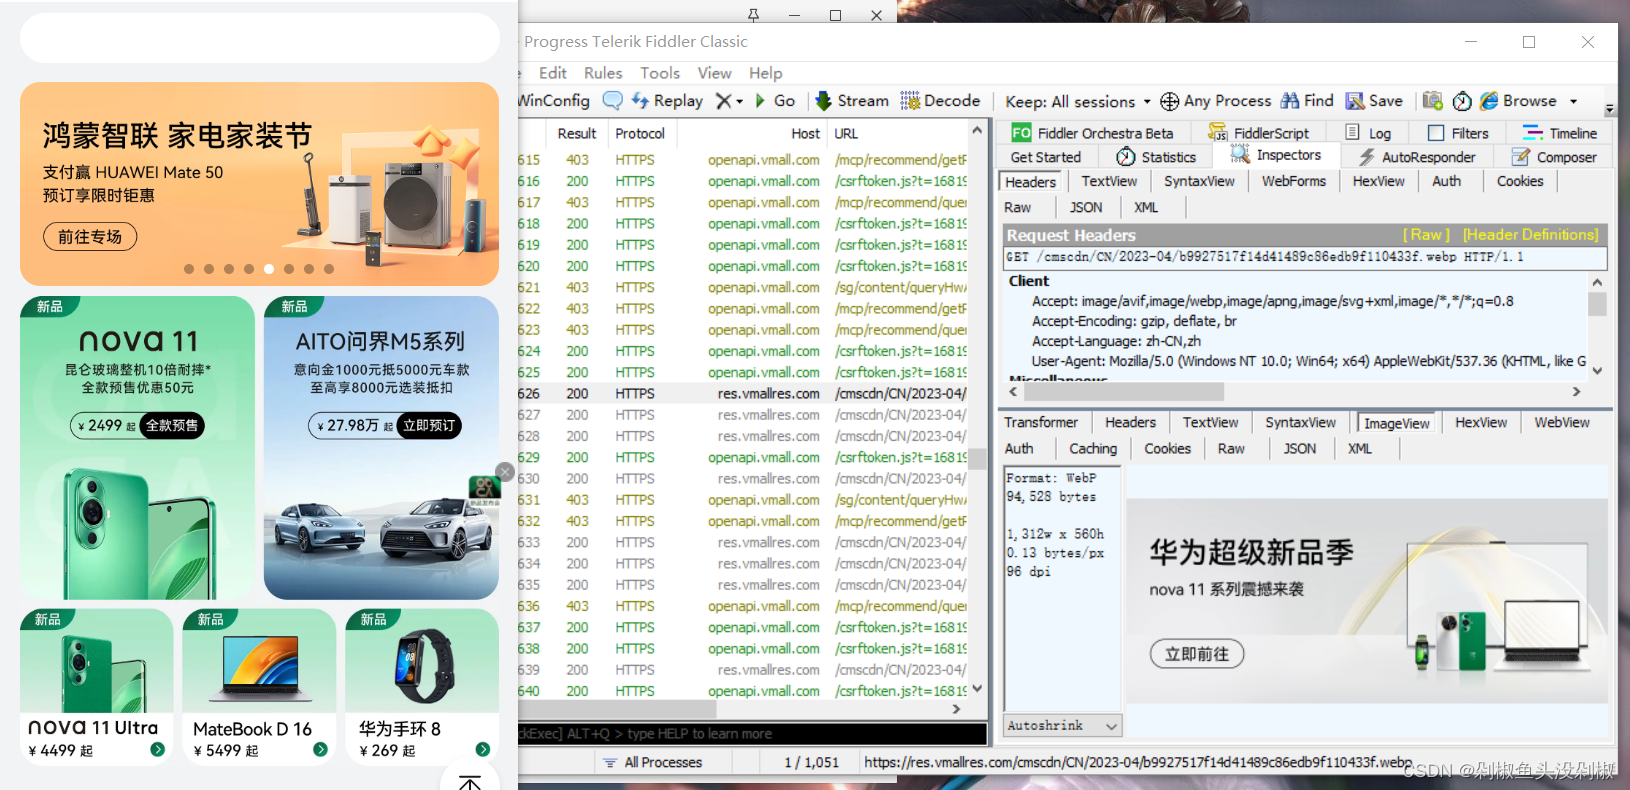Open the Edit menu
Screen dimensions: 1630x790
tap(552, 73)
